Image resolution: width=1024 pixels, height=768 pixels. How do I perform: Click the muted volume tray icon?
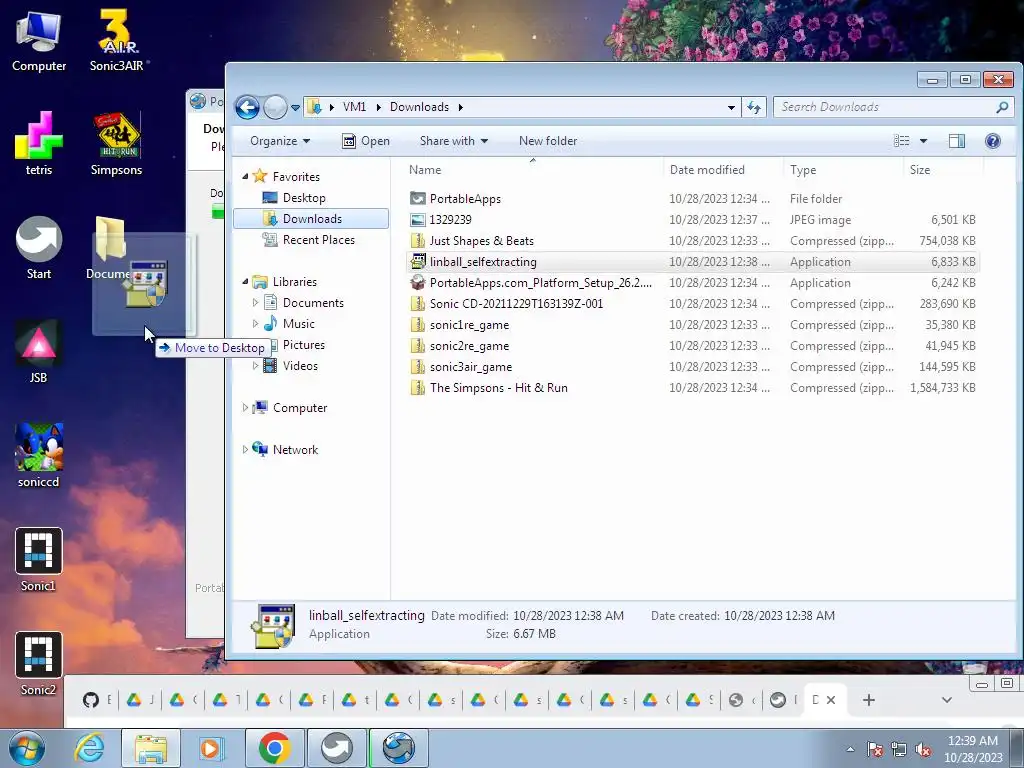pos(923,750)
